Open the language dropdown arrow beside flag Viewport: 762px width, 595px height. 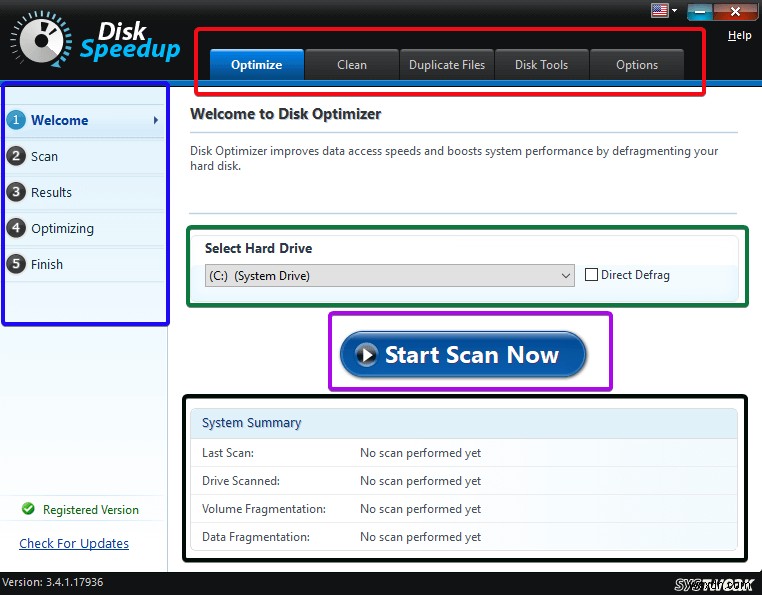point(674,10)
